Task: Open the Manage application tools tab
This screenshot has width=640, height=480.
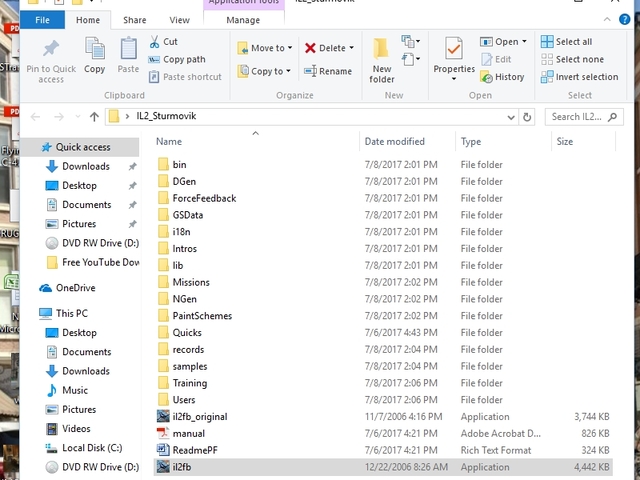Action: pyautogui.click(x=243, y=20)
